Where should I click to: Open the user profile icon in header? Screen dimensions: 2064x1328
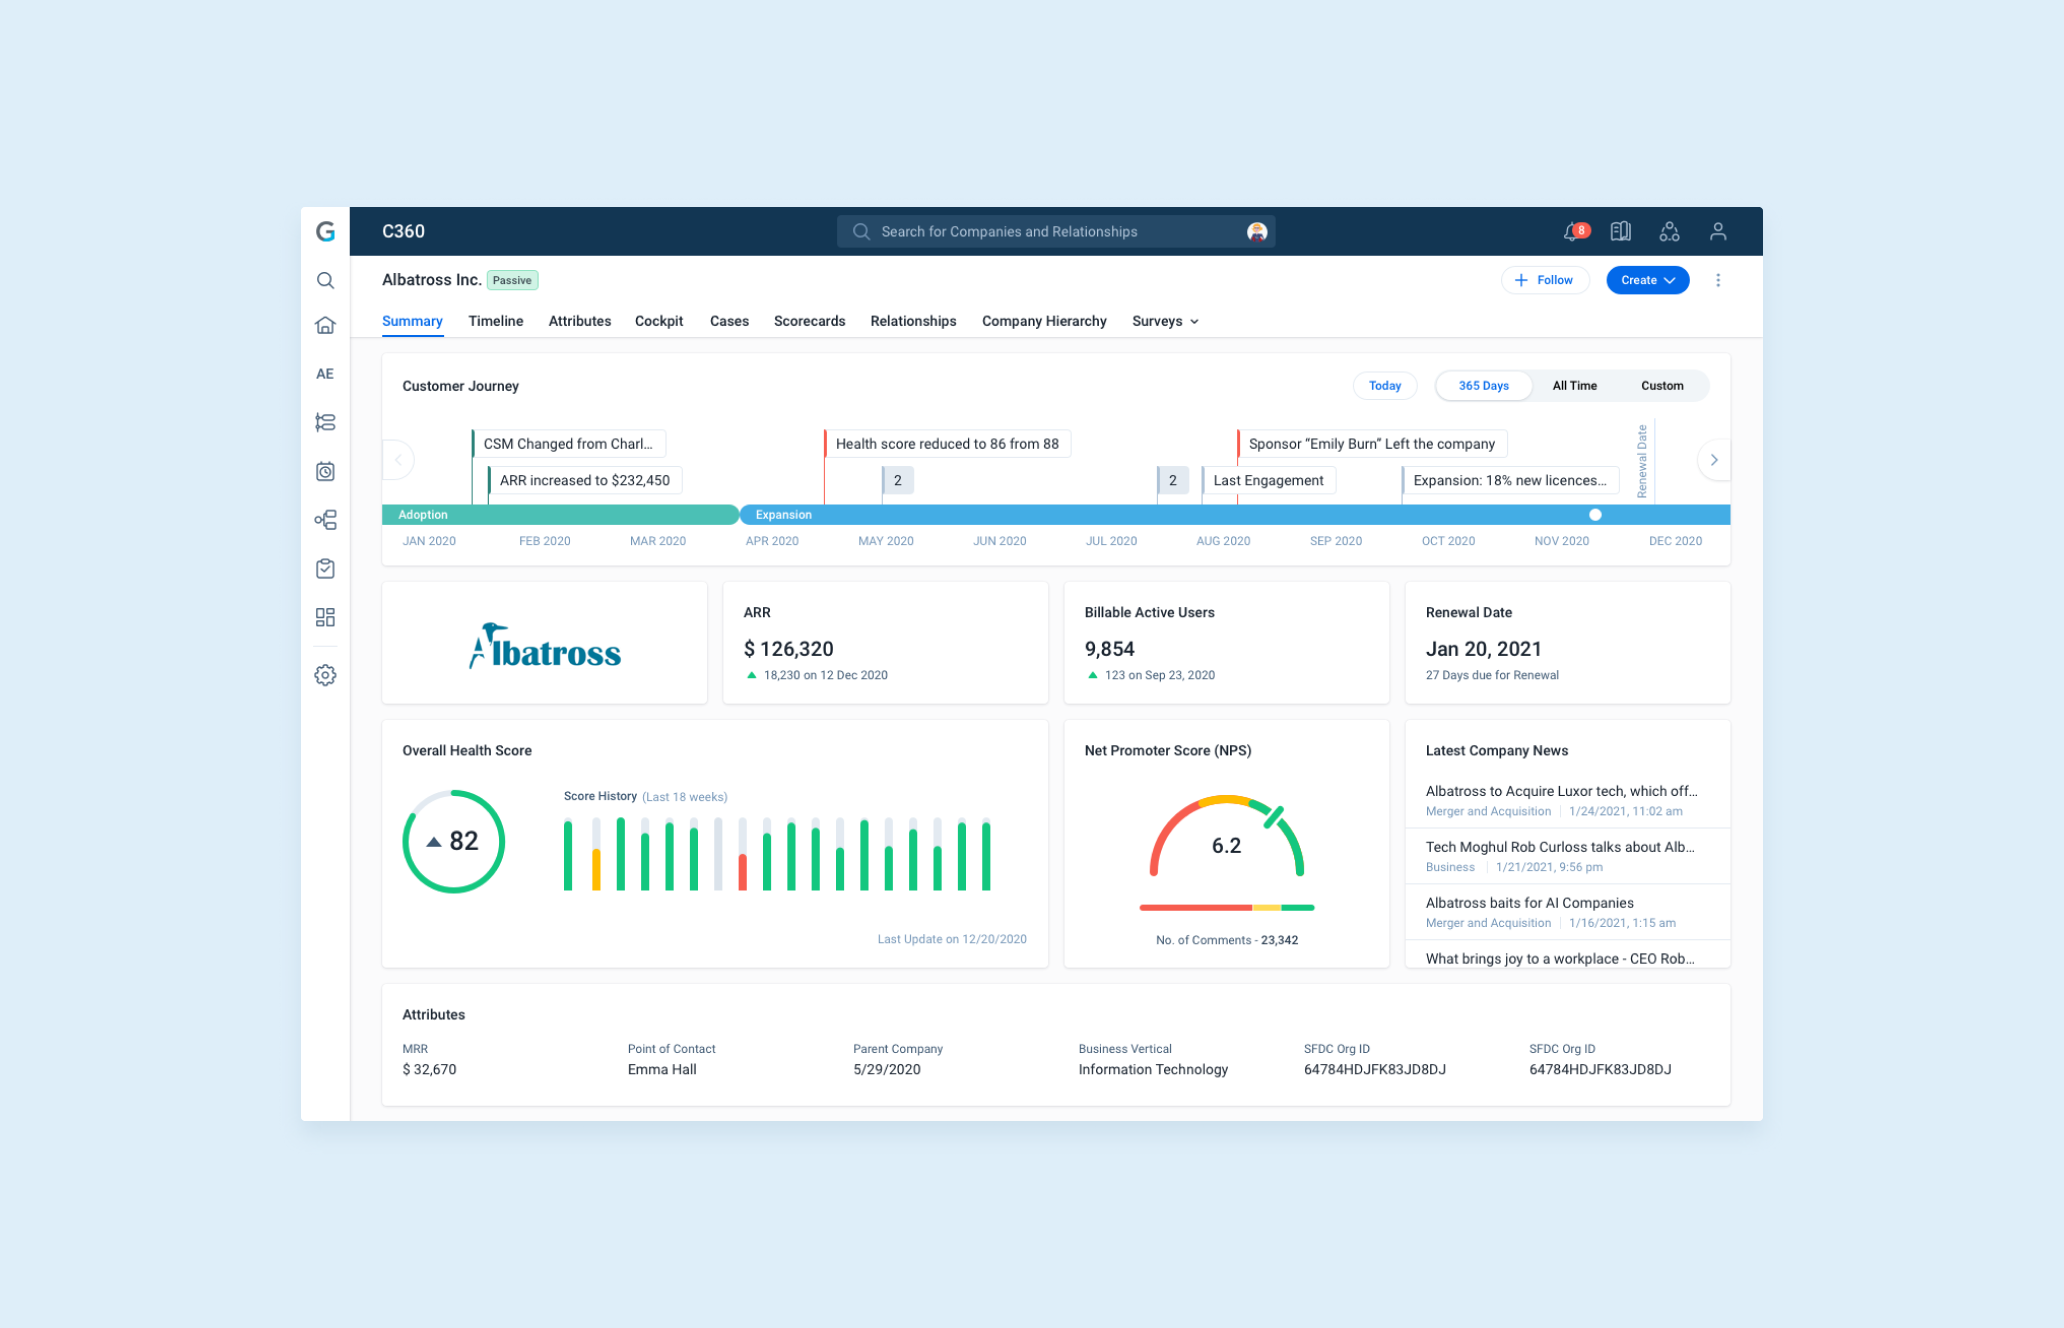pos(1718,232)
